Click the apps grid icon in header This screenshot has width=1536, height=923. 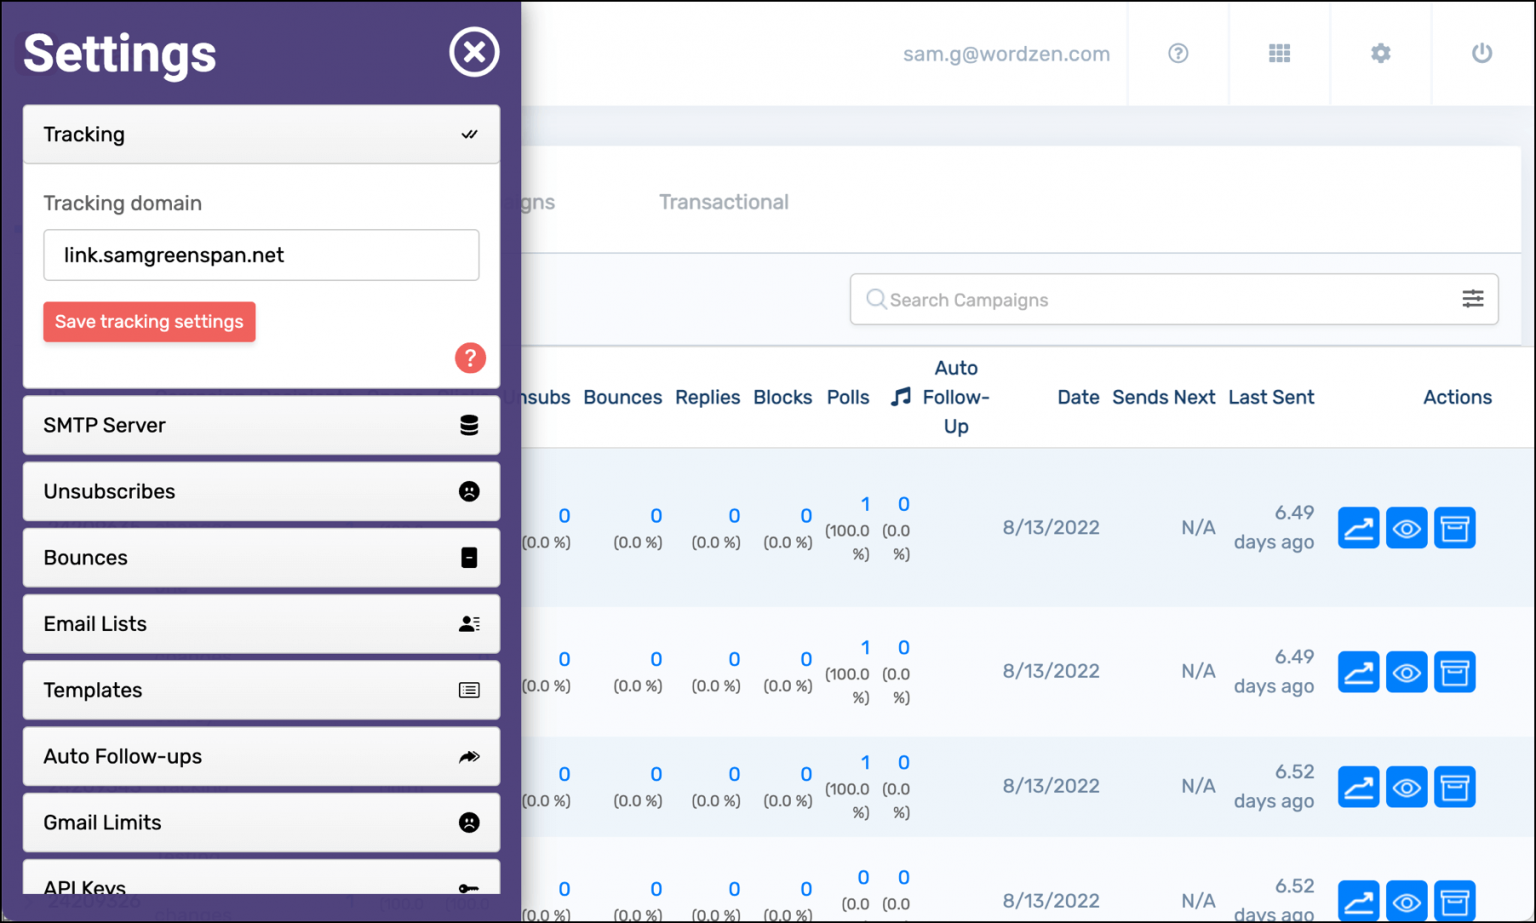[1279, 54]
